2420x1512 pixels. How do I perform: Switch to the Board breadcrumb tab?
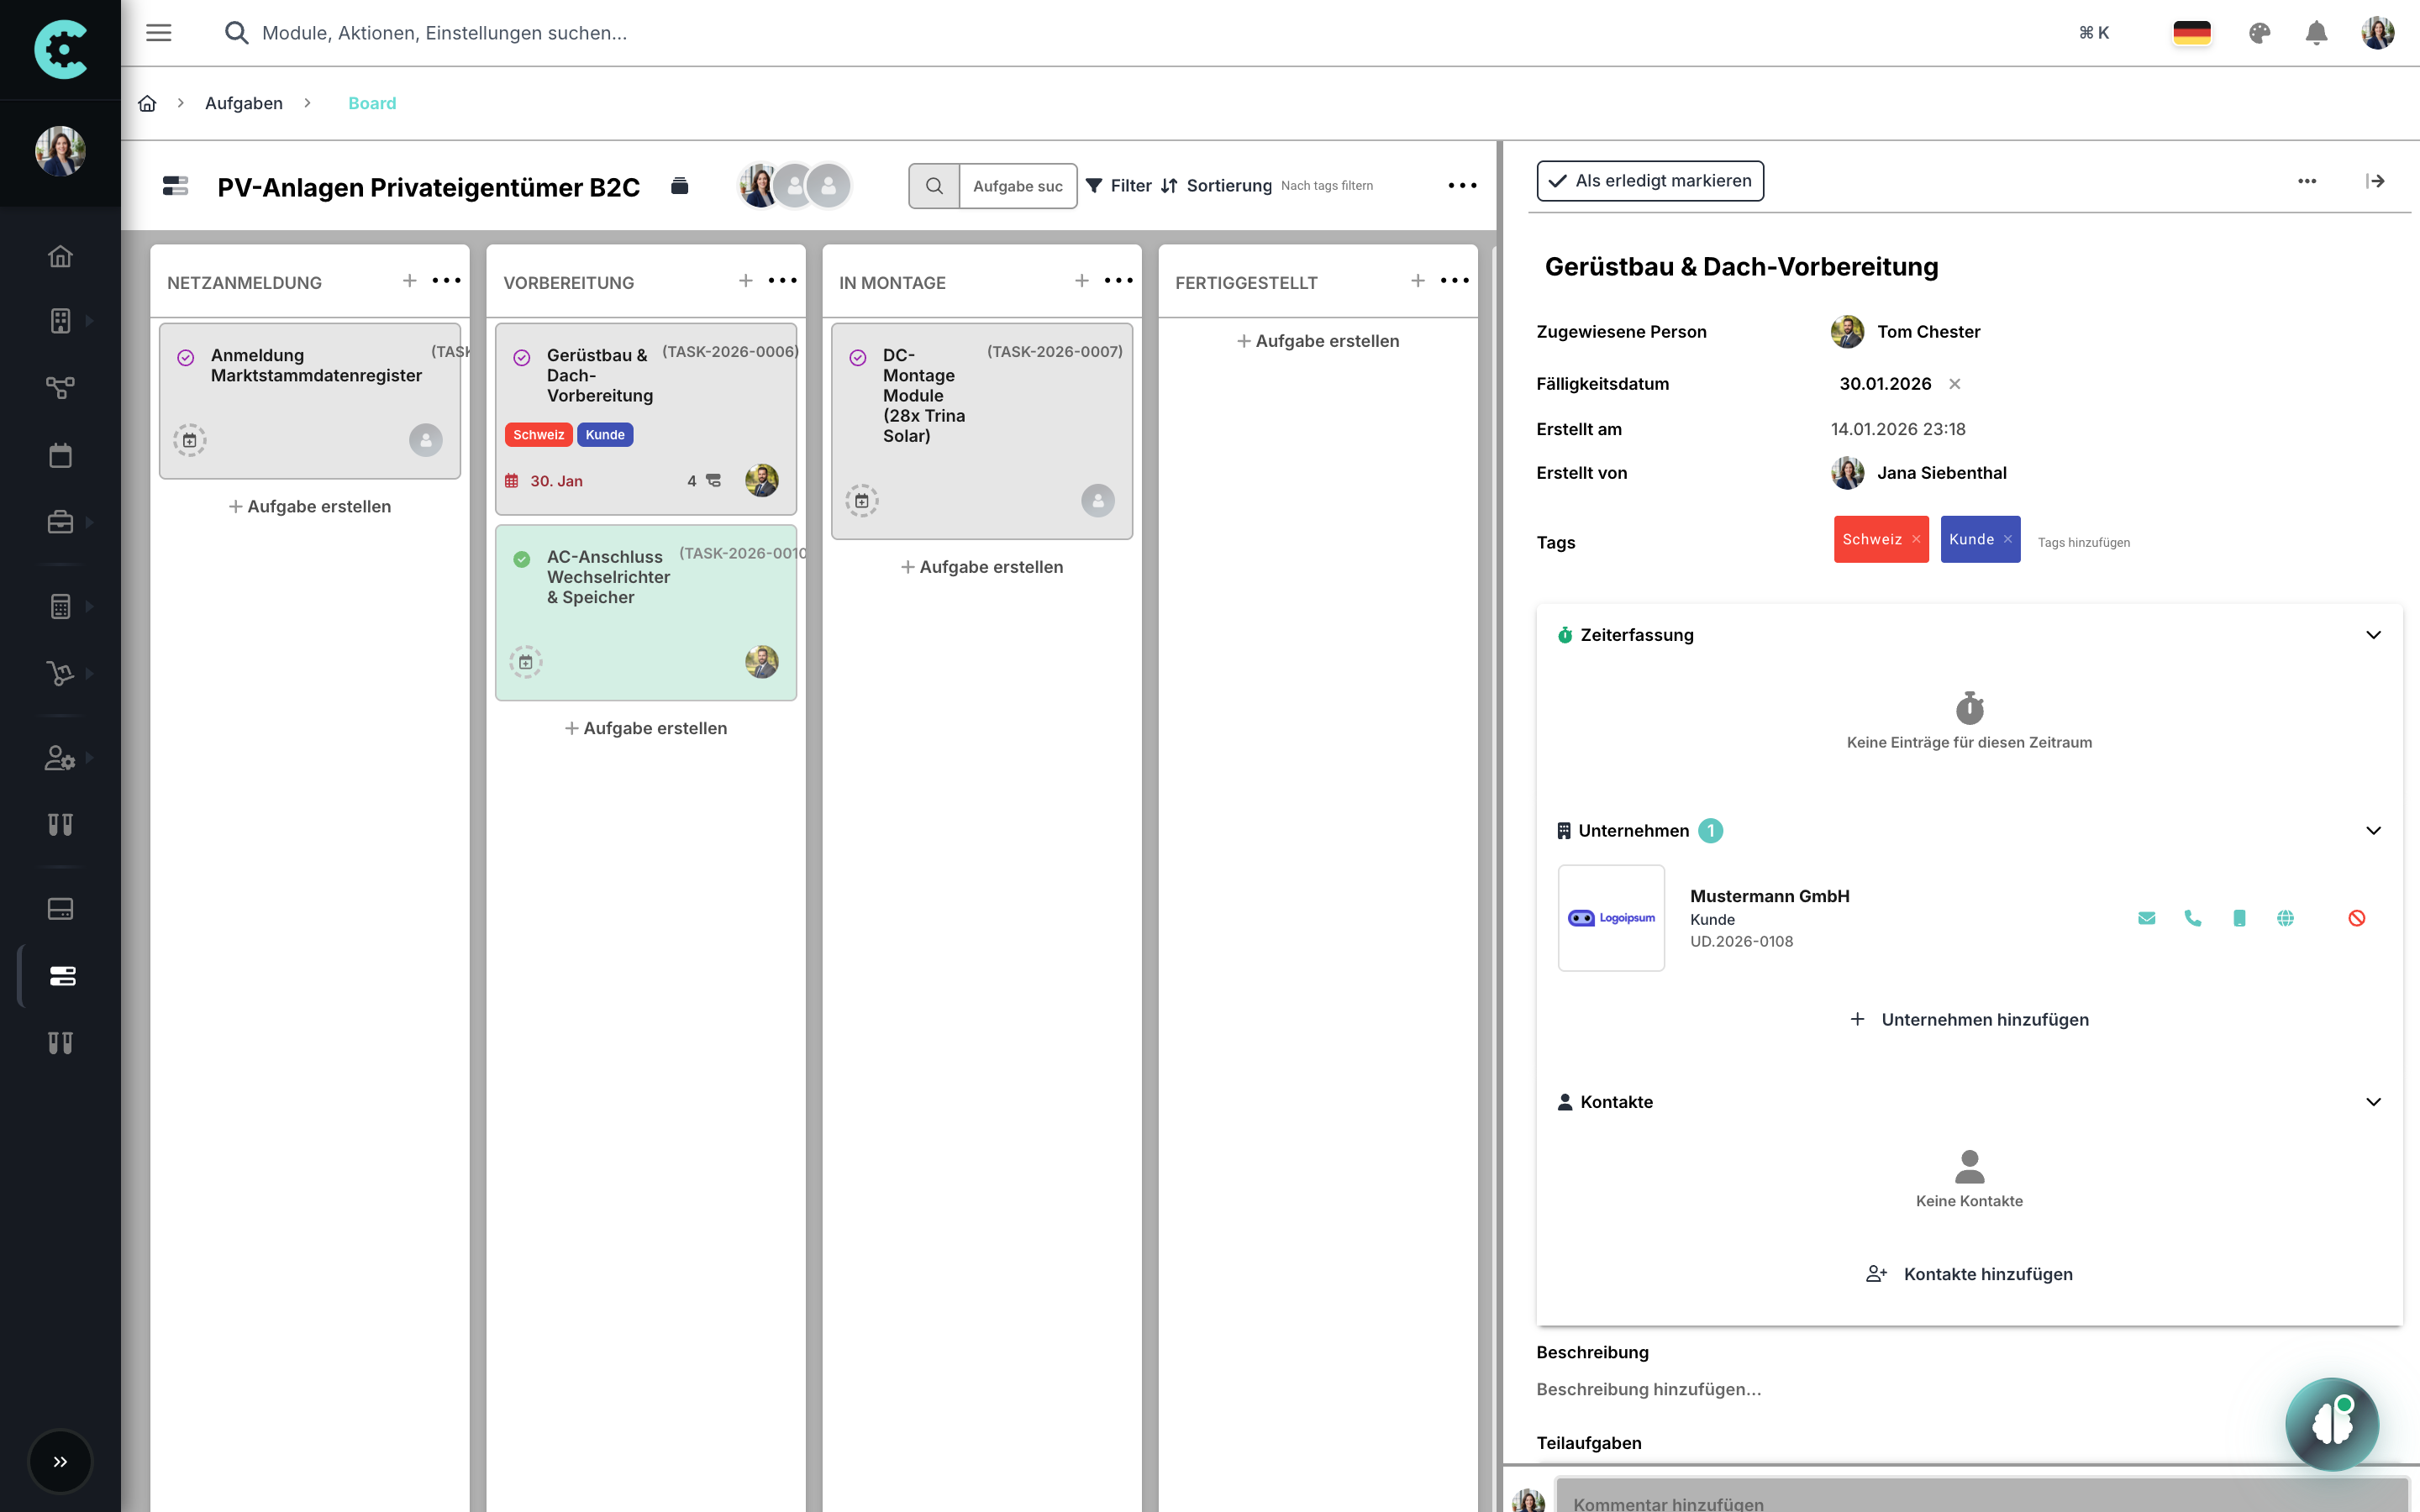(x=372, y=103)
